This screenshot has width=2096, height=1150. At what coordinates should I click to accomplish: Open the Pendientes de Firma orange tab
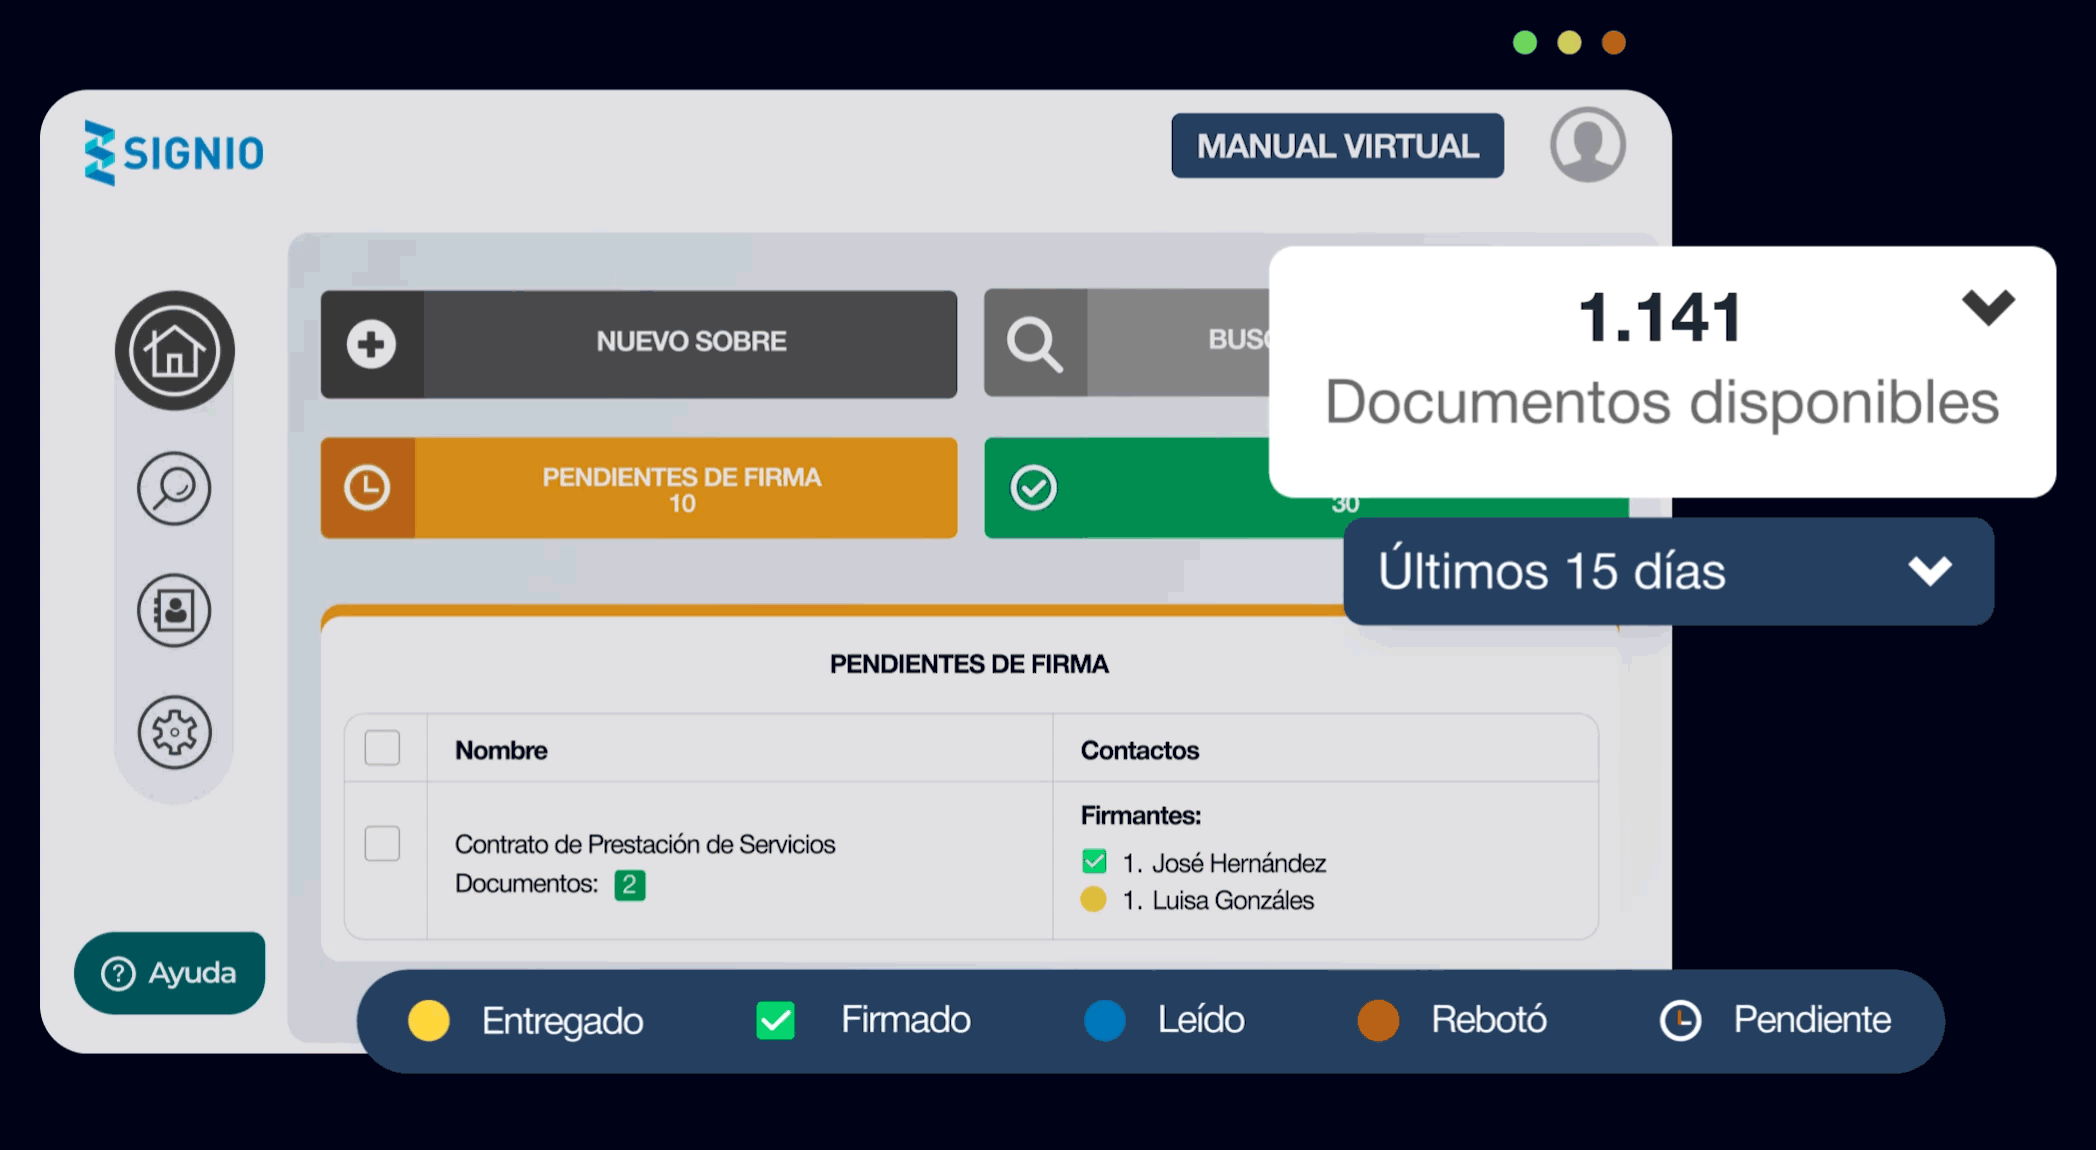pos(683,488)
